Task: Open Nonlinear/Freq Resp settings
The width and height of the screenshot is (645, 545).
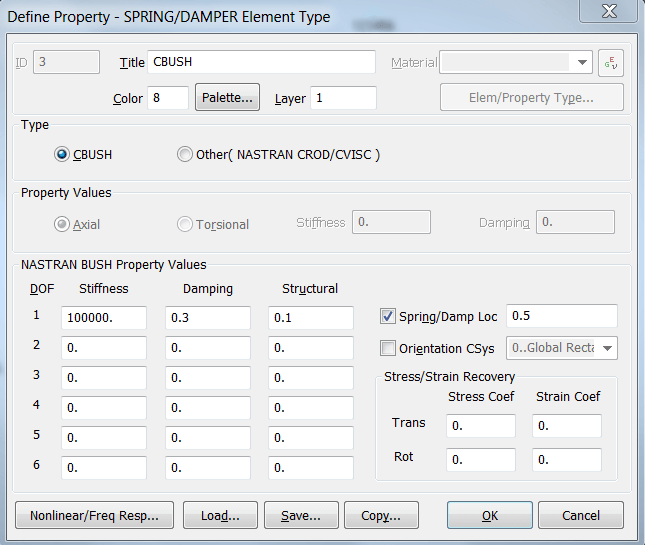Action: [x=94, y=515]
